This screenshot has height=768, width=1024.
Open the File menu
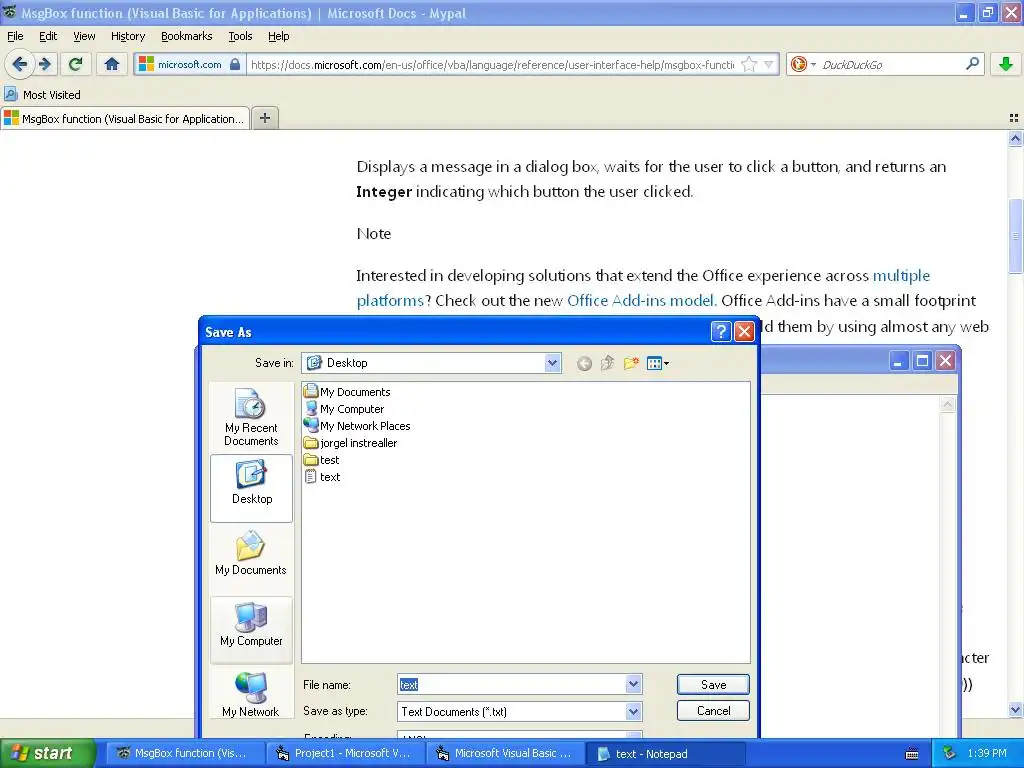15,36
